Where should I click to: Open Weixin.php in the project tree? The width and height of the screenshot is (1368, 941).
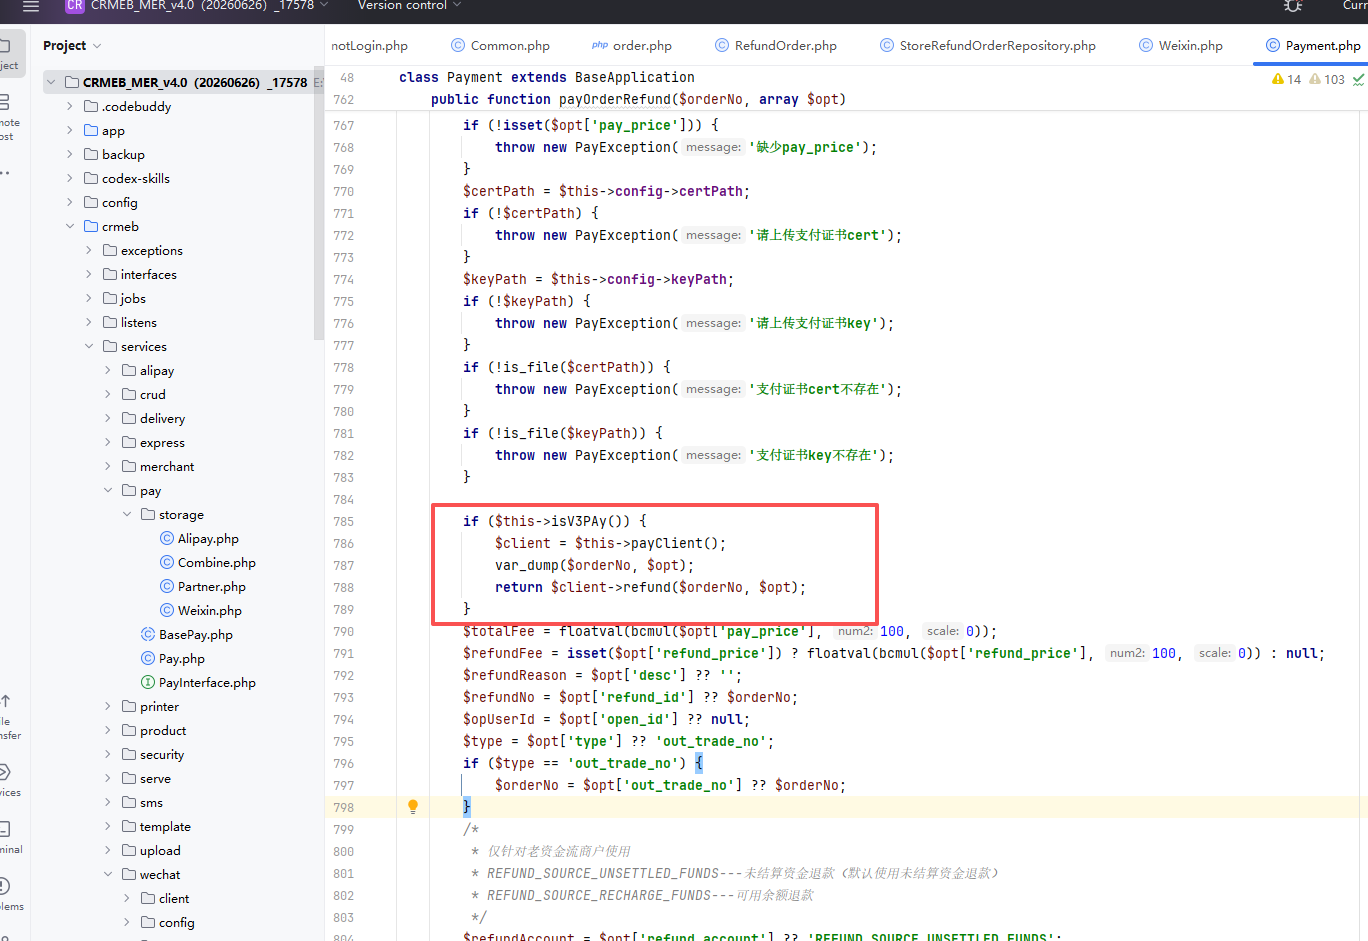[x=209, y=610]
